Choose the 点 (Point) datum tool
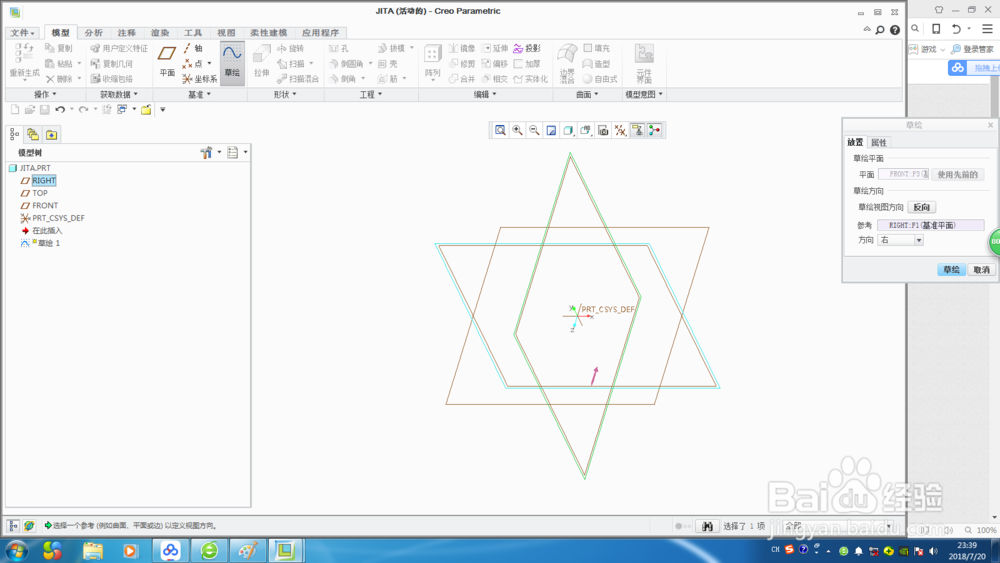This screenshot has height=563, width=1000. 193,64
